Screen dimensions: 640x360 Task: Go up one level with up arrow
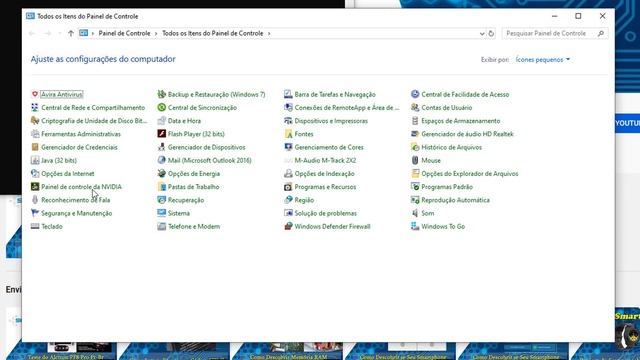point(71,33)
